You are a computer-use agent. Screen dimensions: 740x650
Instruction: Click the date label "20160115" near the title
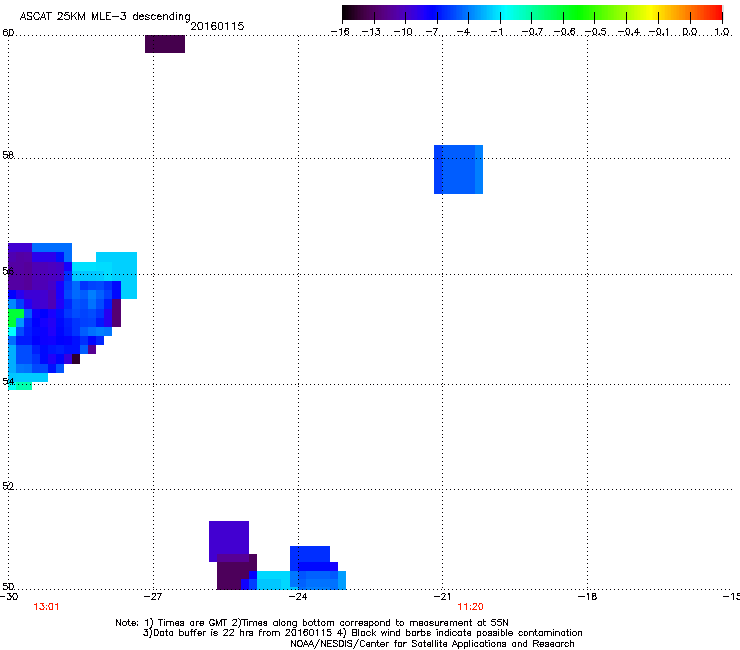tap(217, 26)
